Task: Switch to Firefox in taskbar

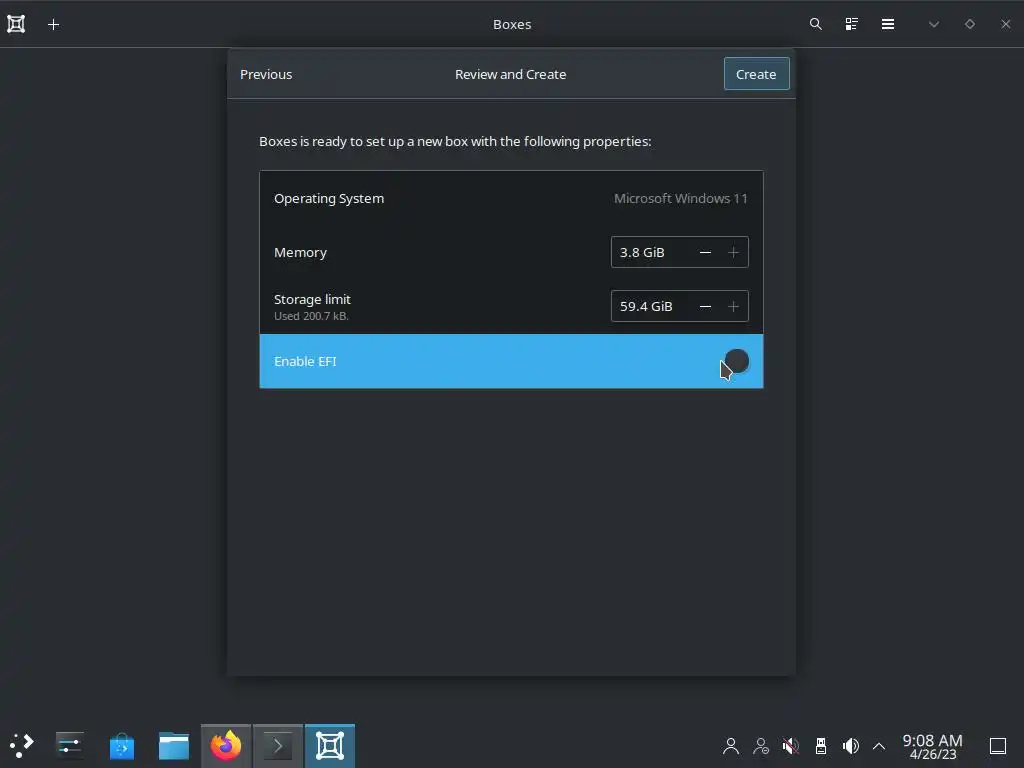Action: click(226, 745)
